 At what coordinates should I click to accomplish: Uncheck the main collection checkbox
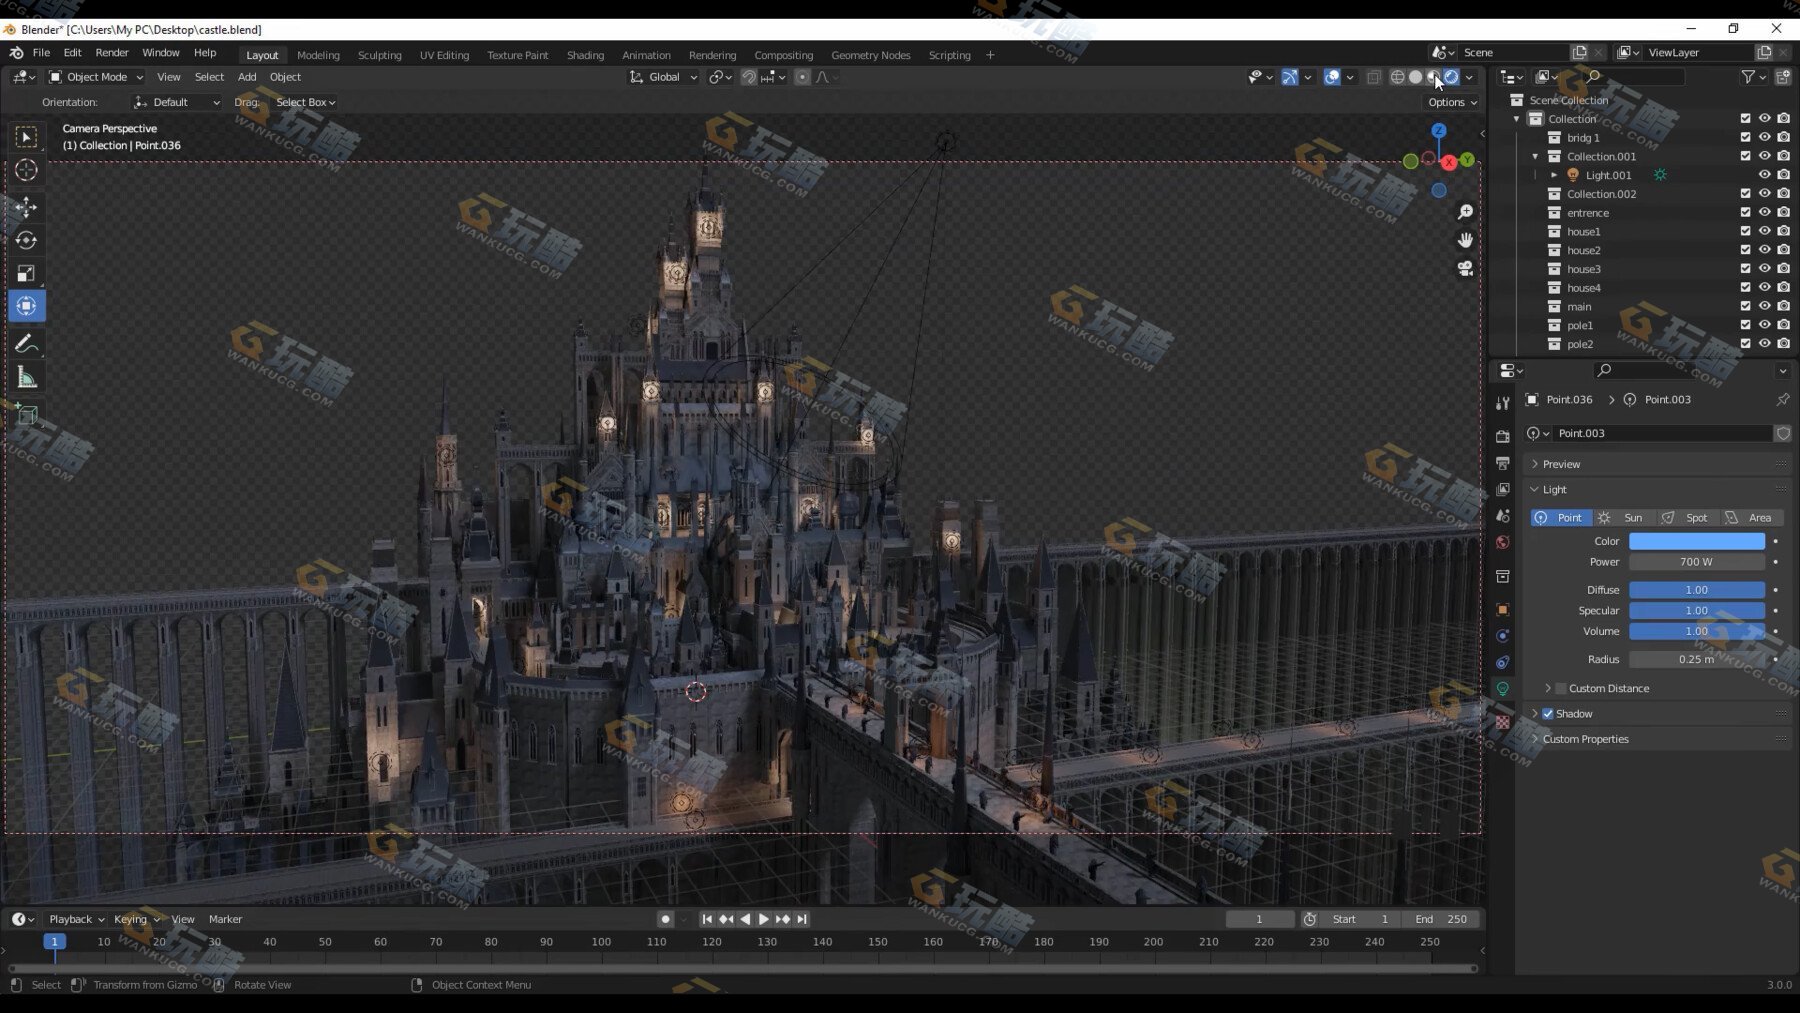(x=1746, y=306)
